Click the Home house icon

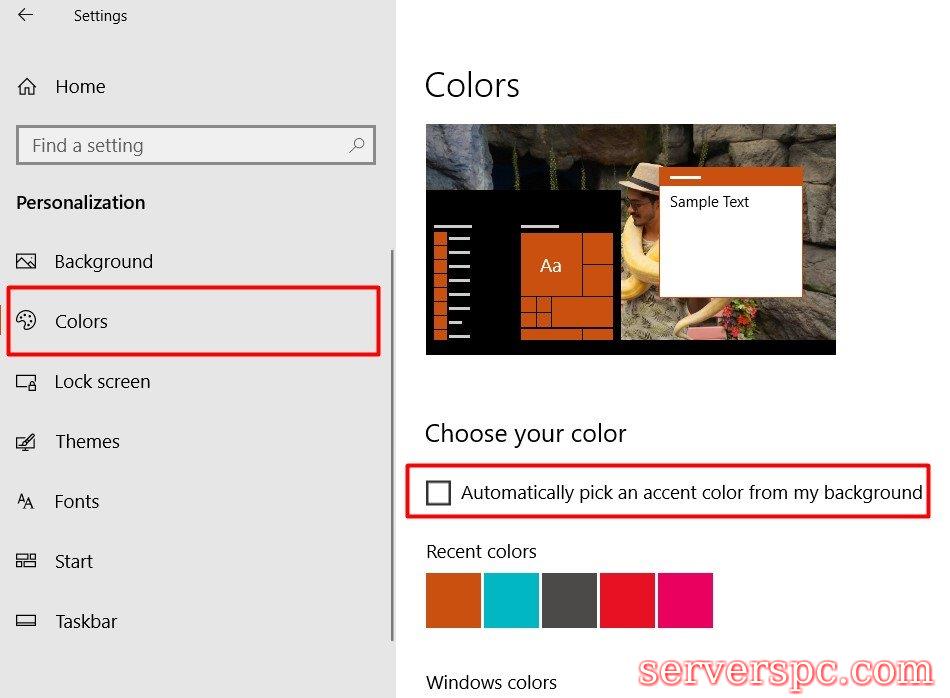[27, 87]
